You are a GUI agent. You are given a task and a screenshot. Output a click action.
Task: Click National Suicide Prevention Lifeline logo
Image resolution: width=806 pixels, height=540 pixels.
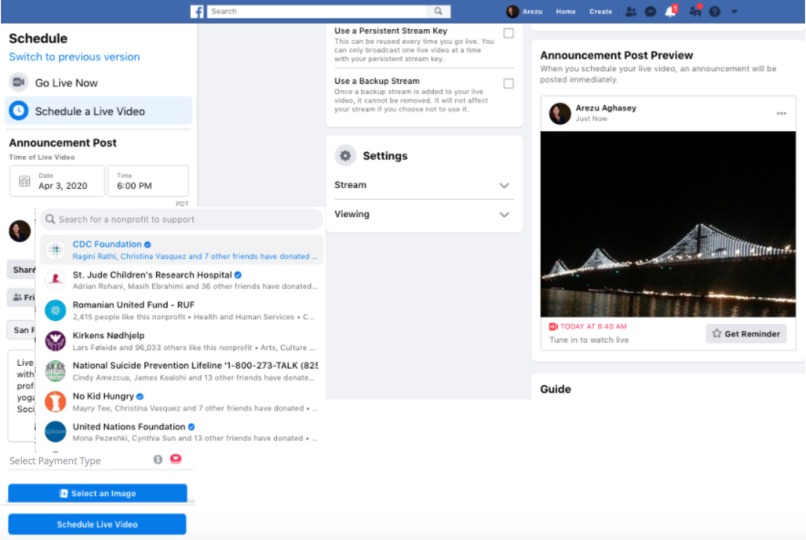click(x=56, y=370)
